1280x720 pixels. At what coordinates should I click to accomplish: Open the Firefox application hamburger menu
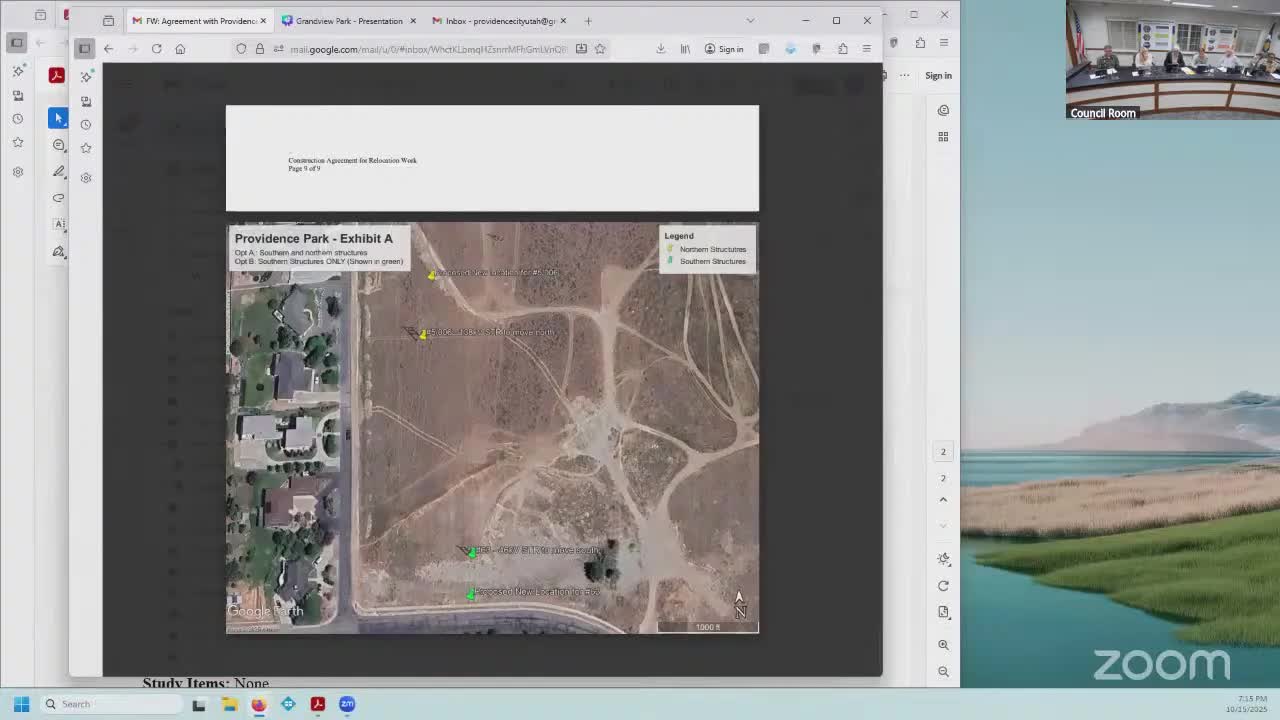866,49
